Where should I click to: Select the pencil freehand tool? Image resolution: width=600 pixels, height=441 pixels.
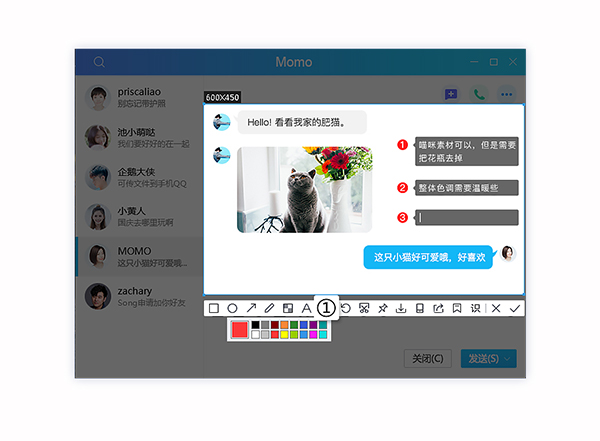[x=269, y=308]
